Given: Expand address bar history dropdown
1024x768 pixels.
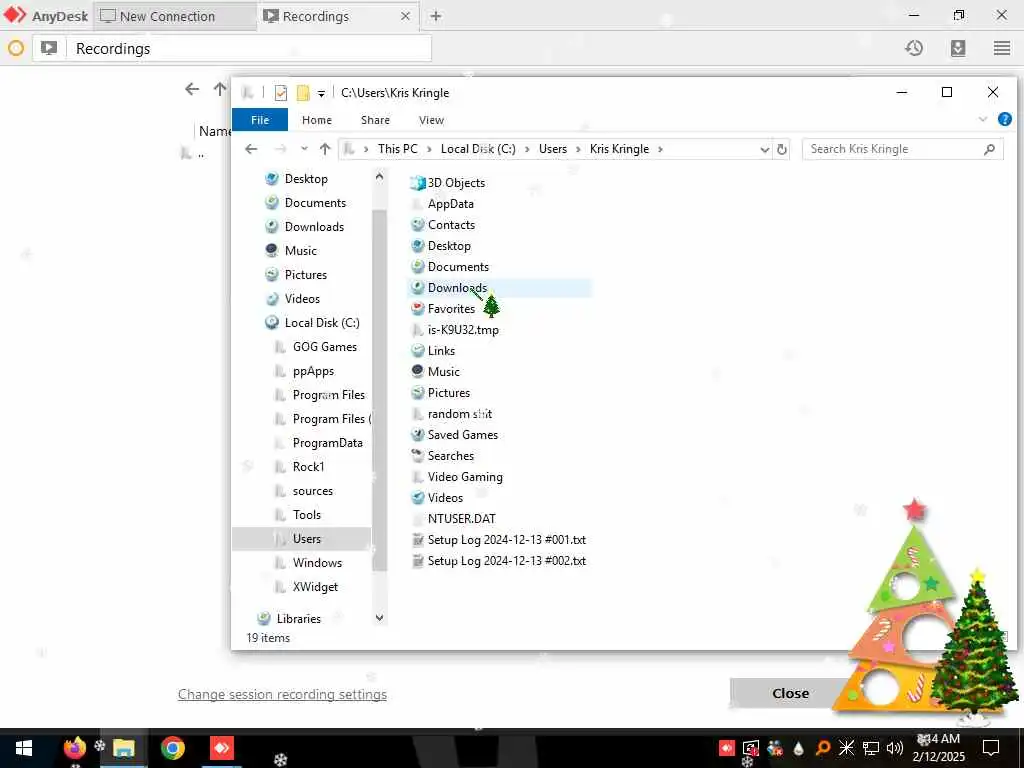Looking at the screenshot, I should pyautogui.click(x=764, y=150).
